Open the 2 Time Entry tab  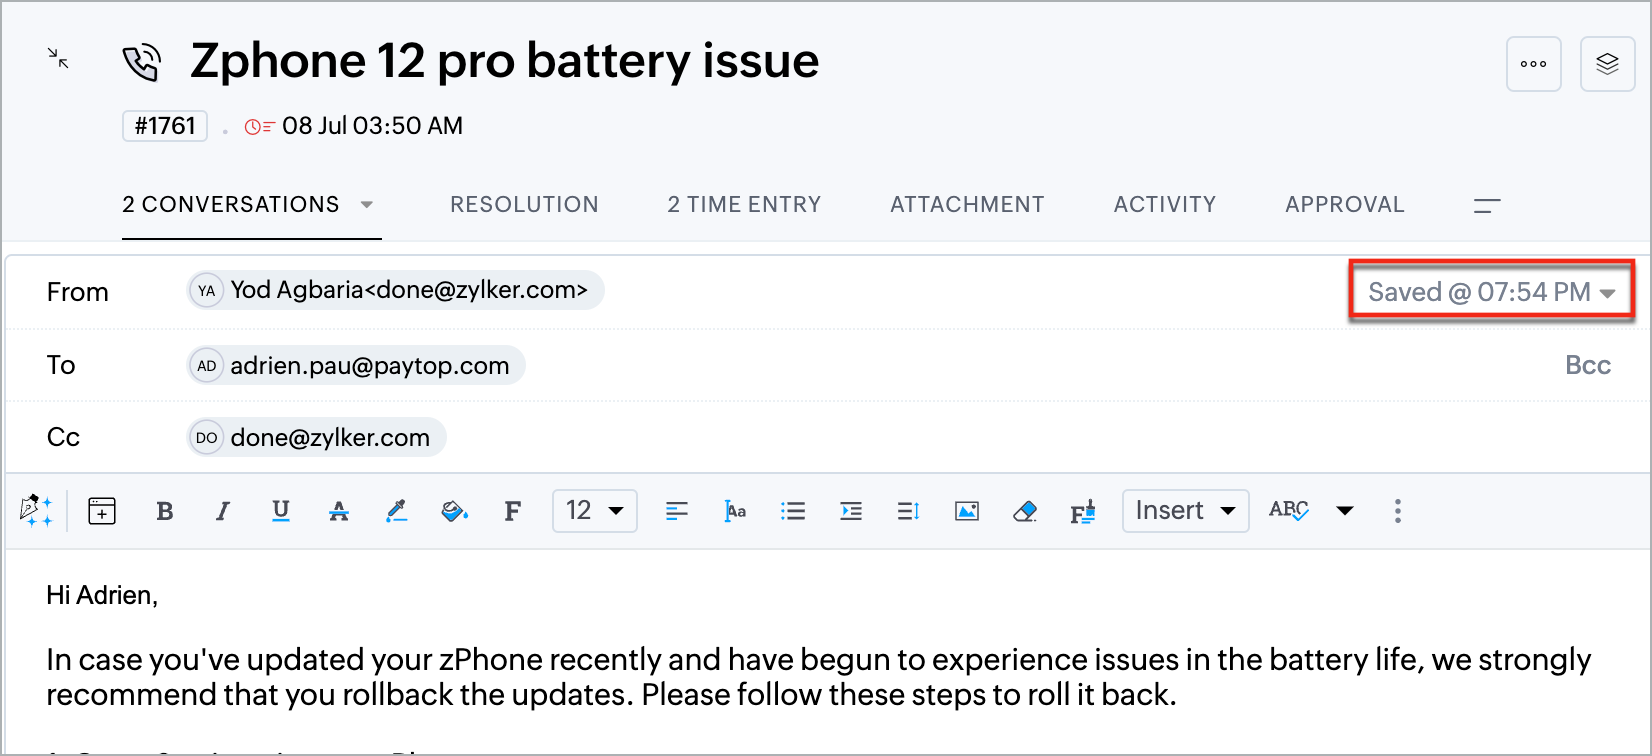pyautogui.click(x=744, y=204)
